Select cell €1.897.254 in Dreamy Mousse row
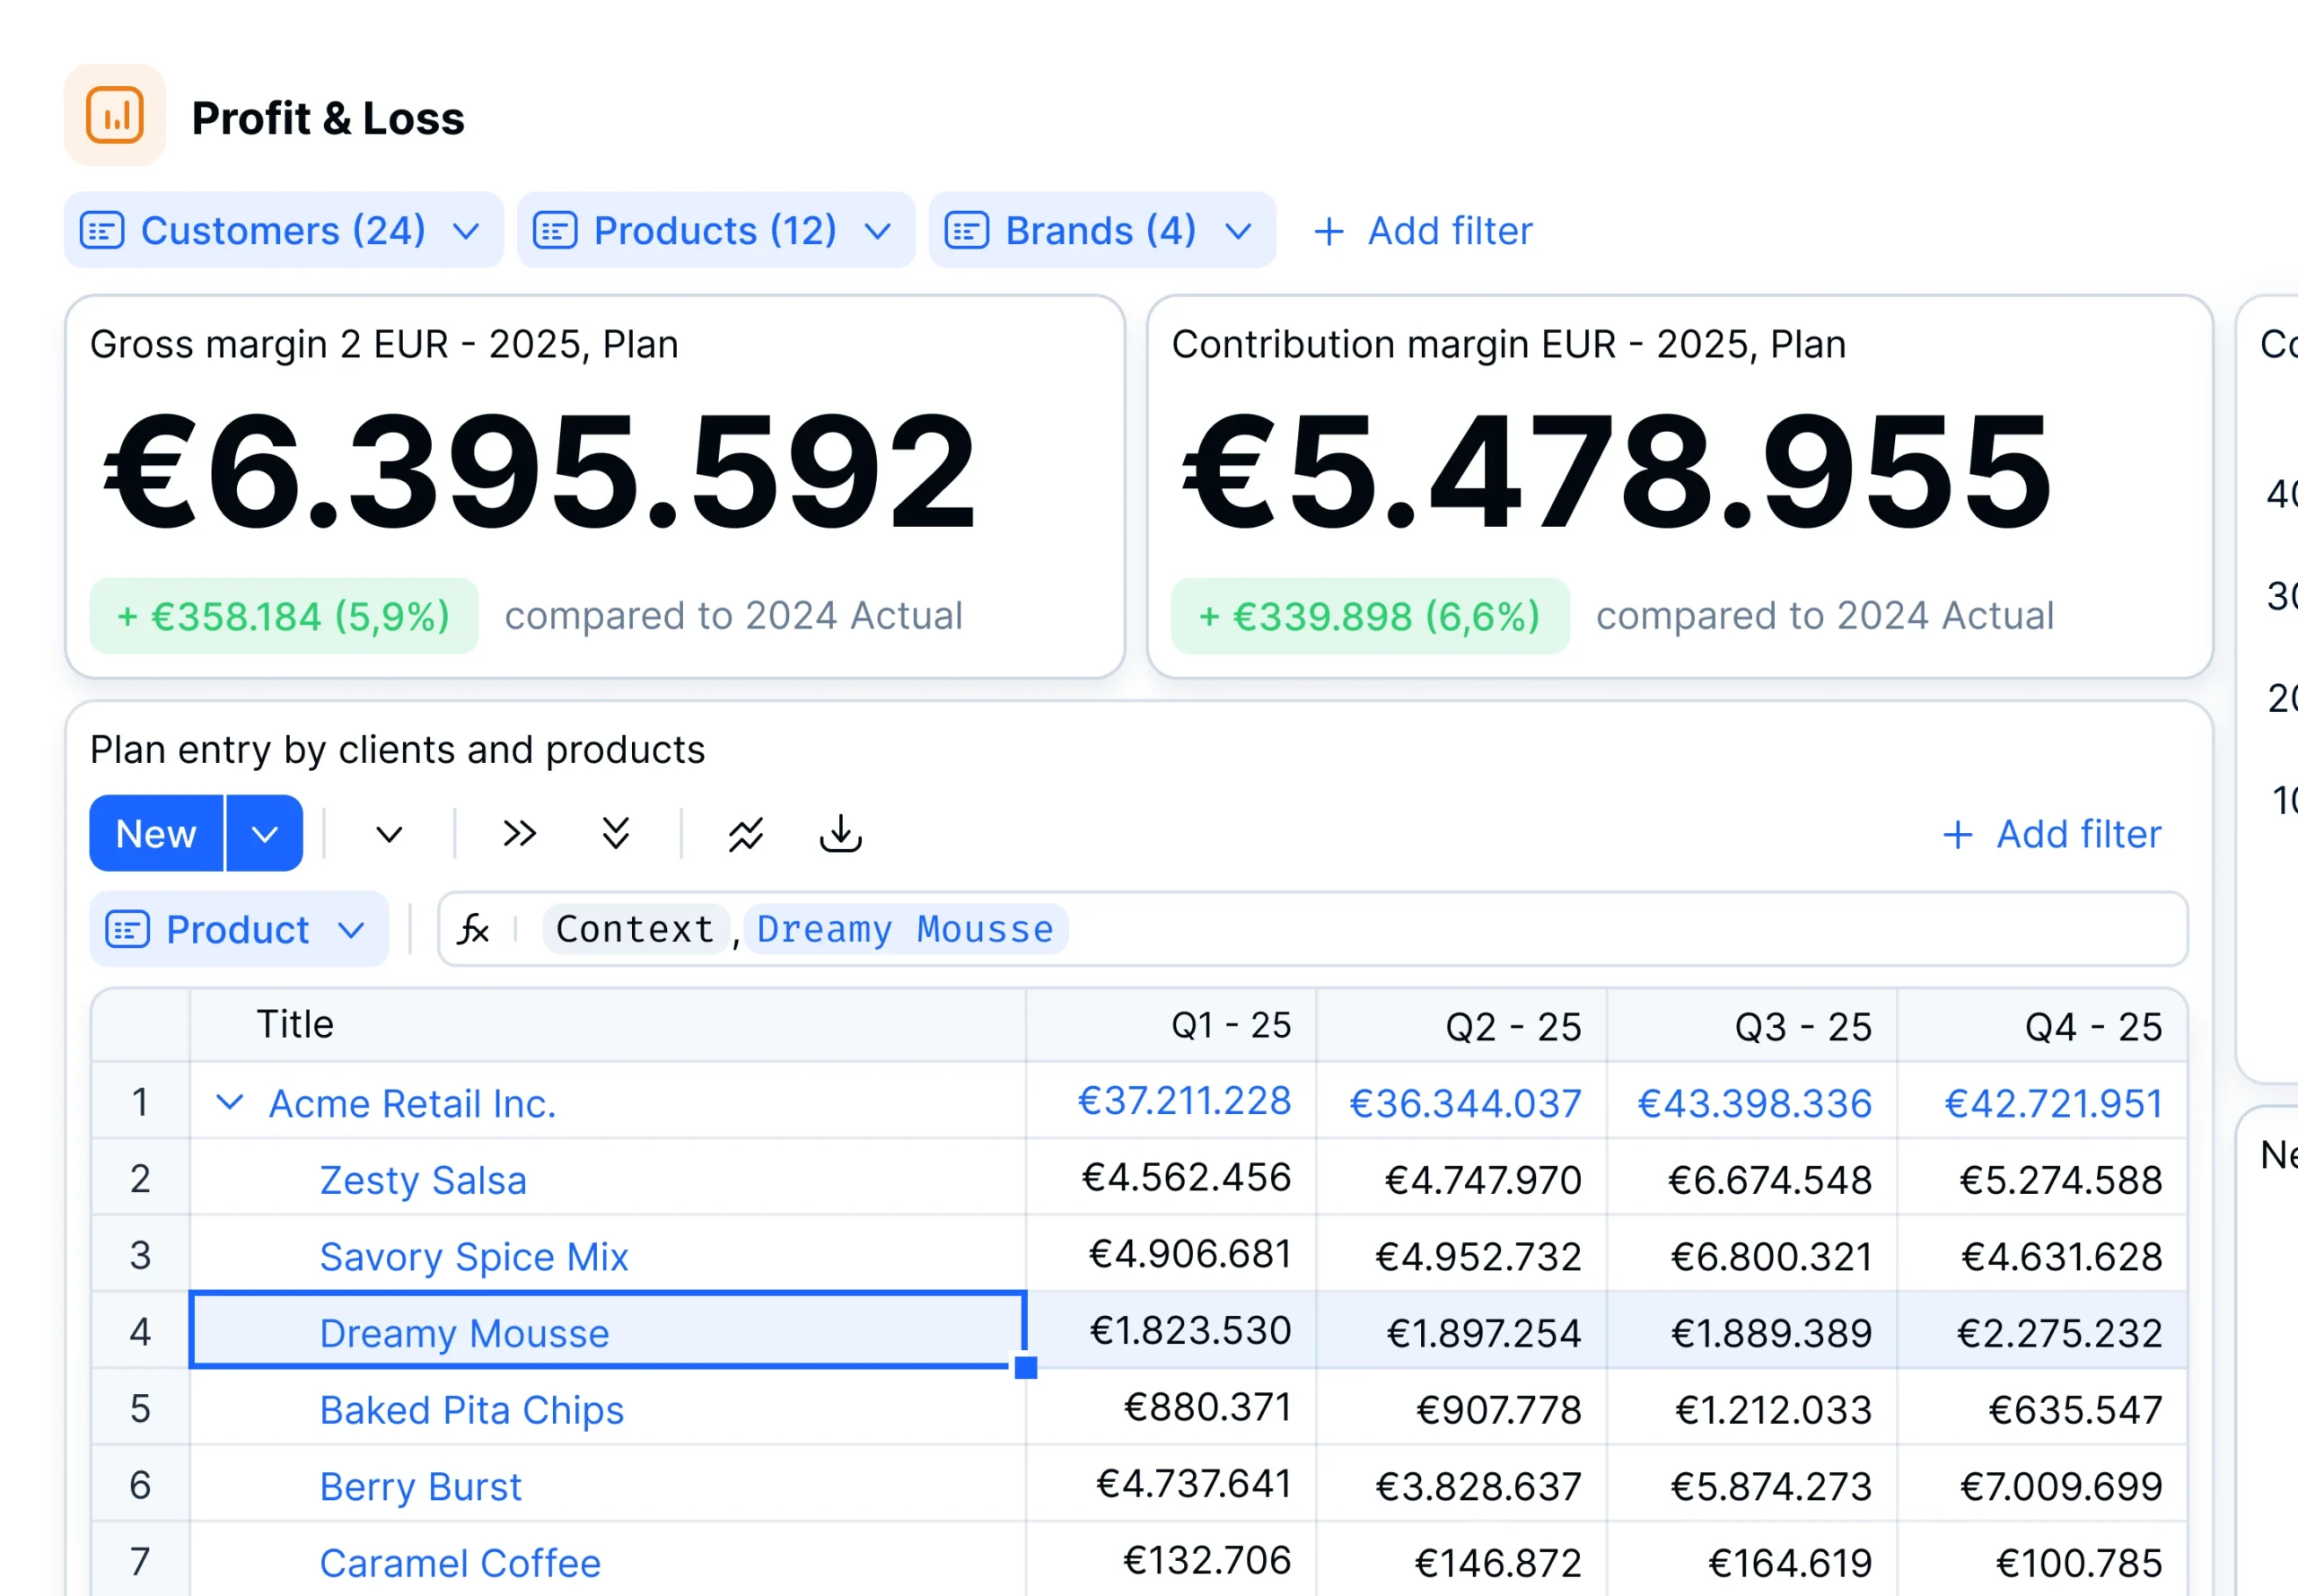Image resolution: width=2298 pixels, height=1596 pixels. [x=1462, y=1330]
